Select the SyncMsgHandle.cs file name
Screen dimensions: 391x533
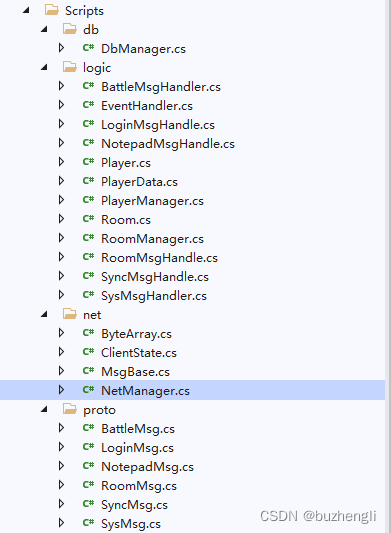tap(155, 277)
